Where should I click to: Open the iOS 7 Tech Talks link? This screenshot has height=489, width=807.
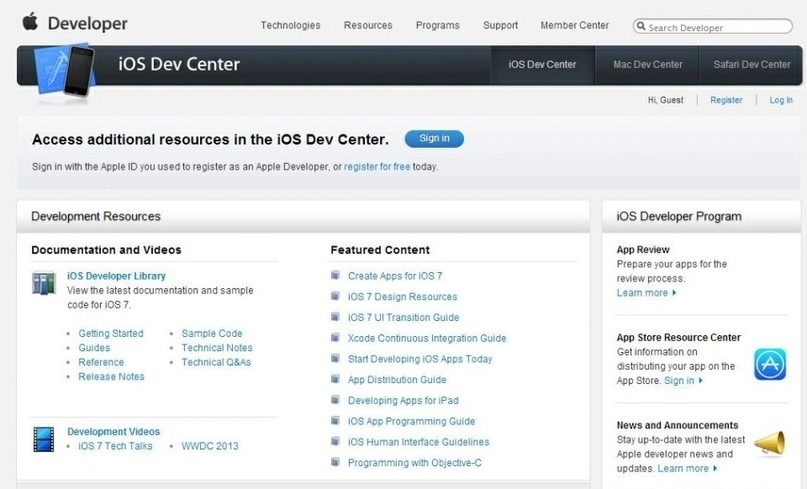(115, 446)
